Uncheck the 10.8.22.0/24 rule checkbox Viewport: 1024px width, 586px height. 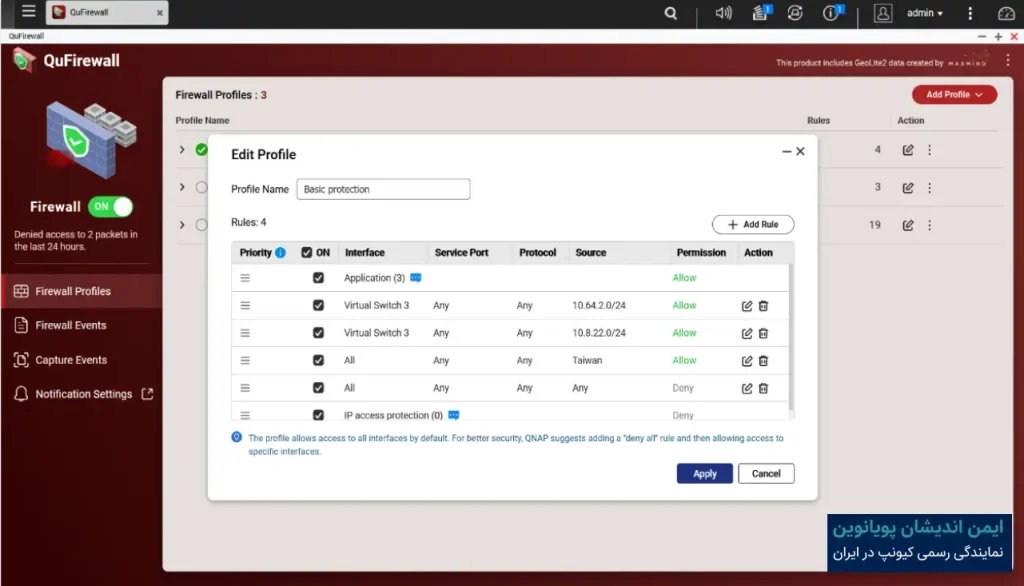coord(318,333)
